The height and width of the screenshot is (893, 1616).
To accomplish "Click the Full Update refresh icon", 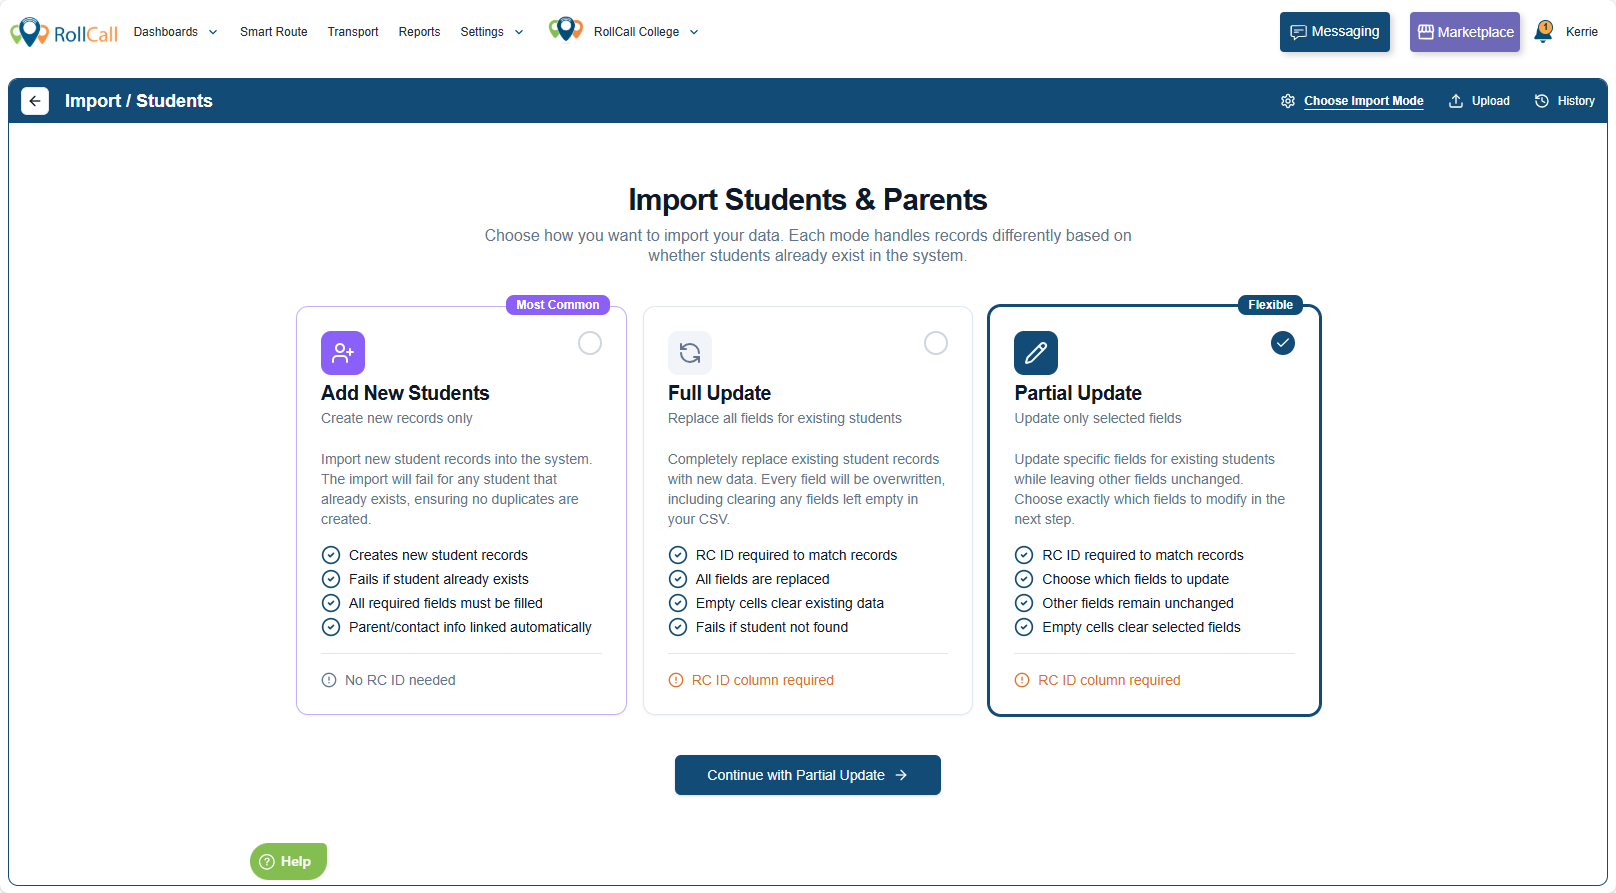I will point(690,353).
